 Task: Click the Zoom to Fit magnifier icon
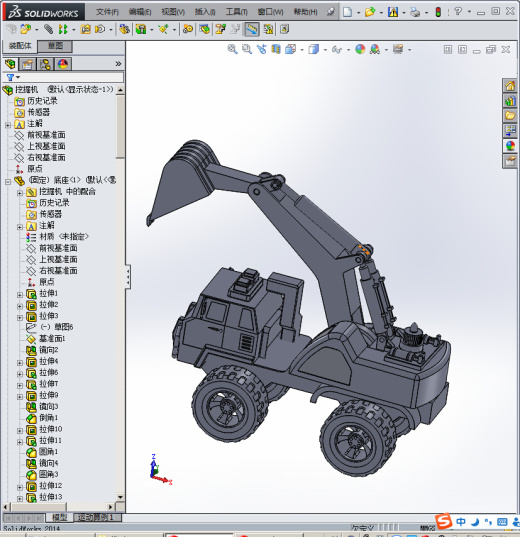point(232,49)
